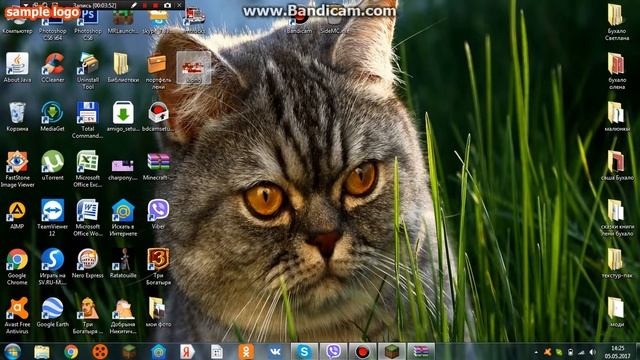
Task: Select the Minecraft WinRAR archive icon on the desktop
Action: tap(158, 166)
